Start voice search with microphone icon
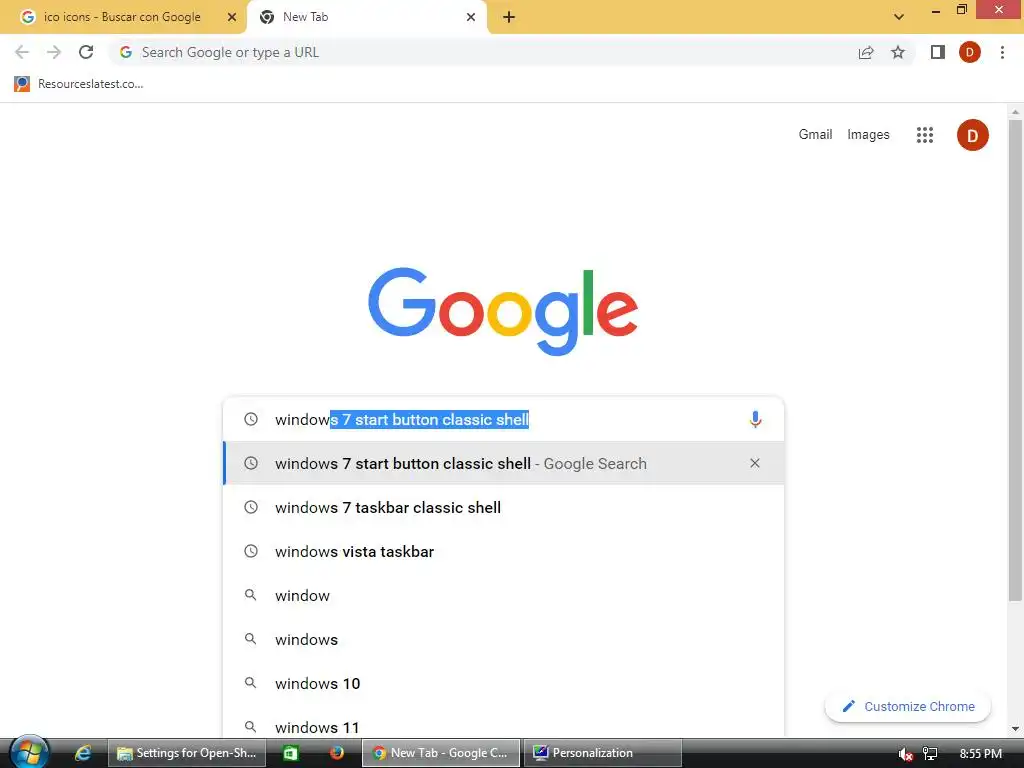 [x=755, y=419]
